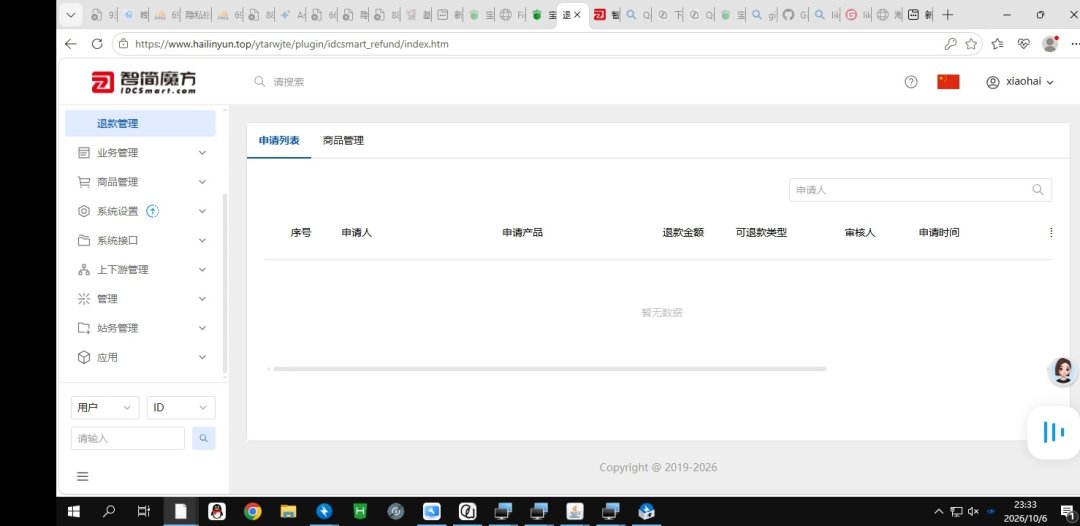Show hidden tray icons chevron
This screenshot has height=526, width=1080.
pyautogui.click(x=938, y=512)
